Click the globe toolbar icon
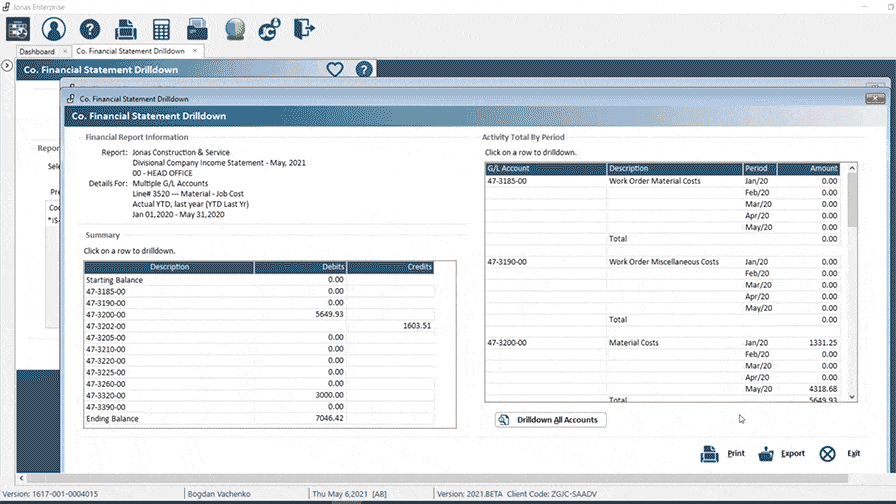 coord(235,29)
